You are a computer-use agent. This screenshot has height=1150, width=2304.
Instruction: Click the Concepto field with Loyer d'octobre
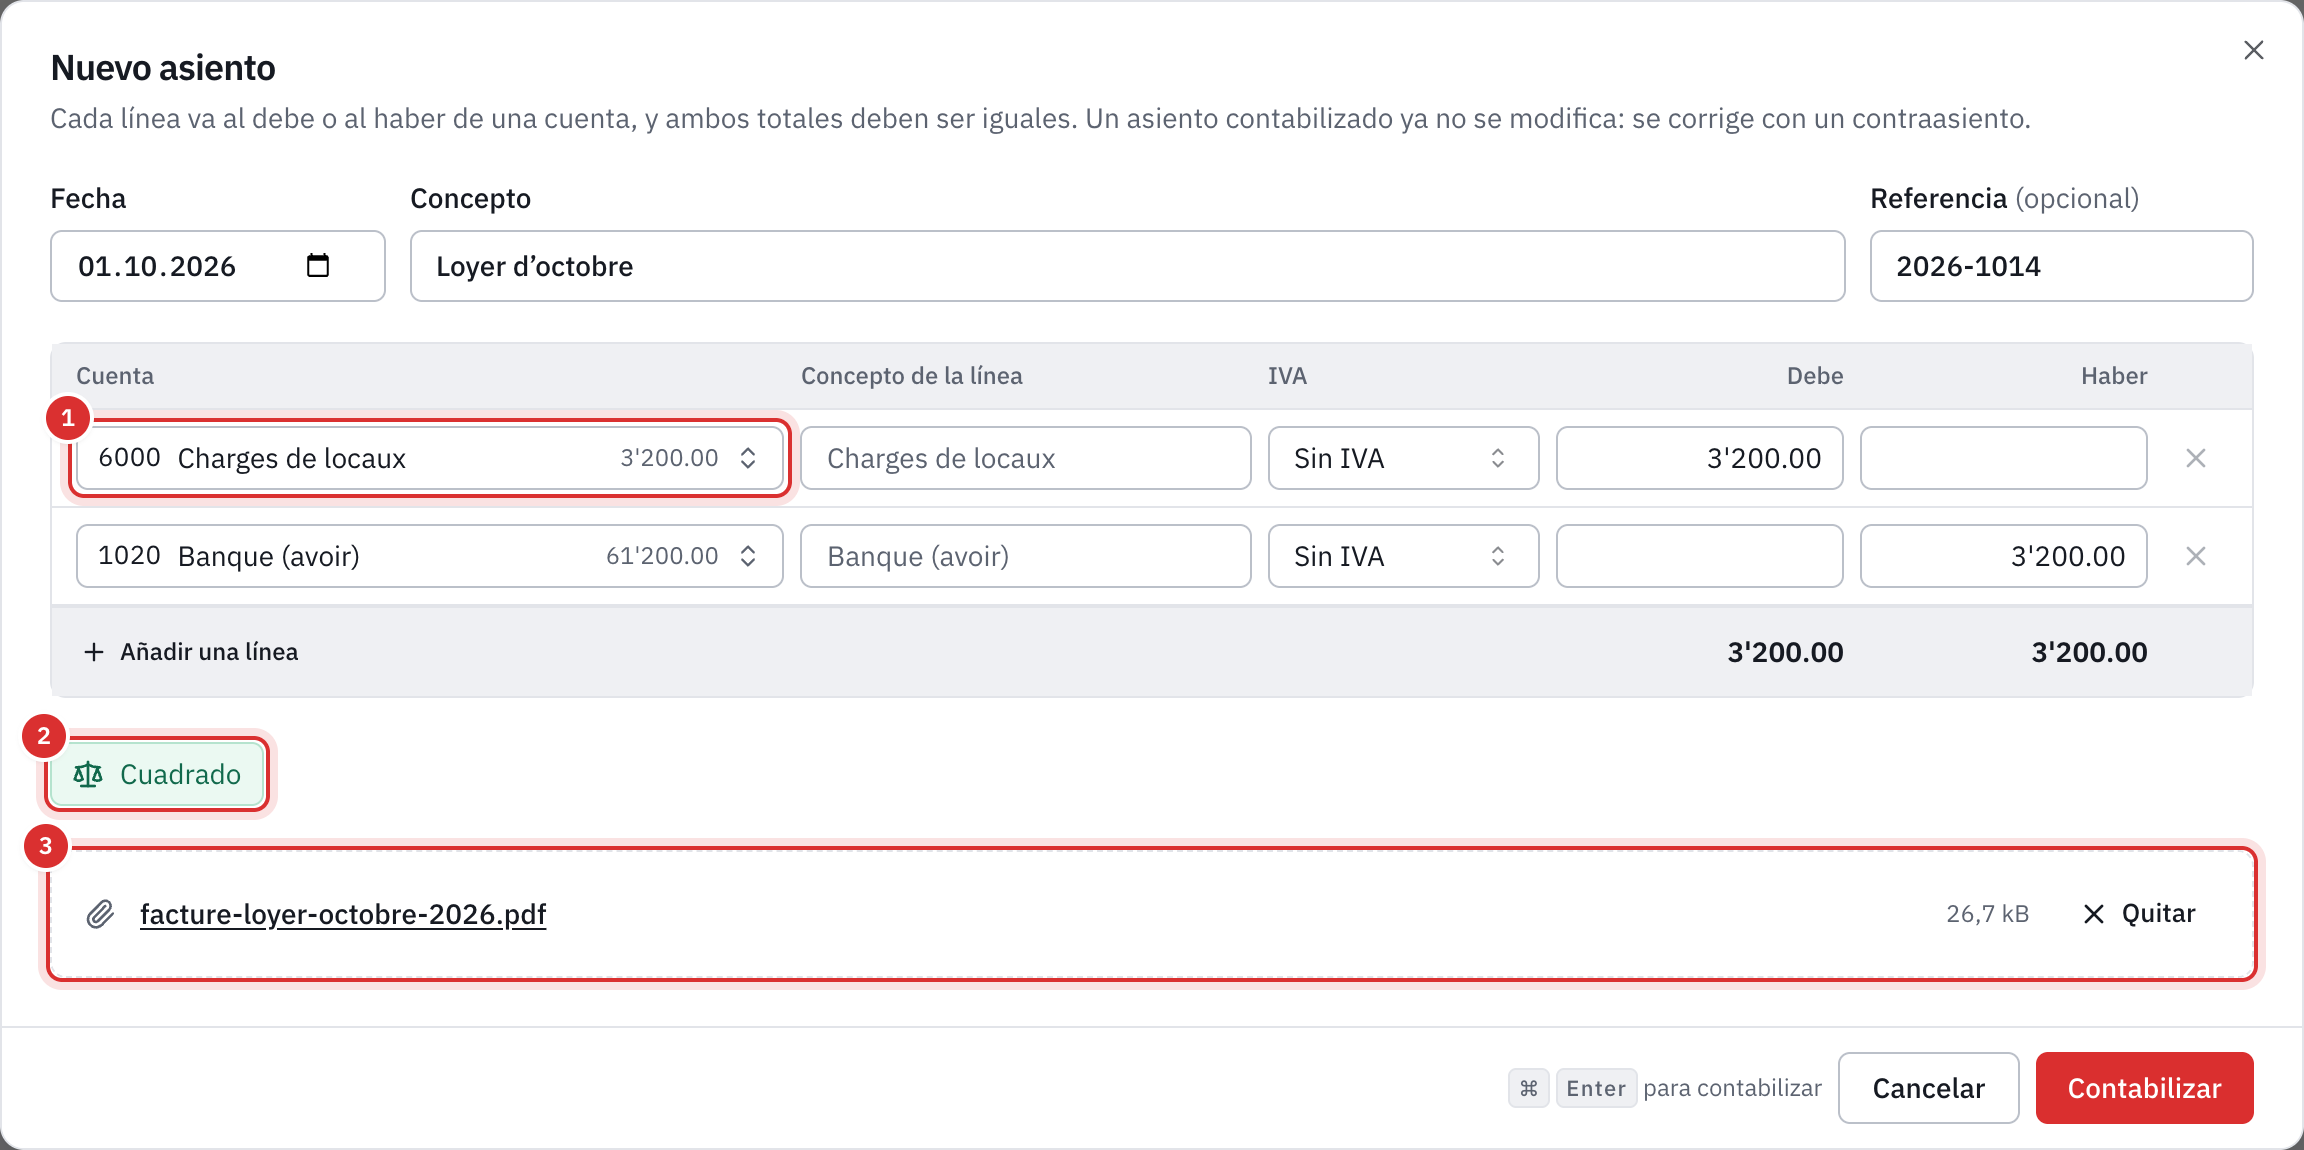pyautogui.click(x=1127, y=266)
